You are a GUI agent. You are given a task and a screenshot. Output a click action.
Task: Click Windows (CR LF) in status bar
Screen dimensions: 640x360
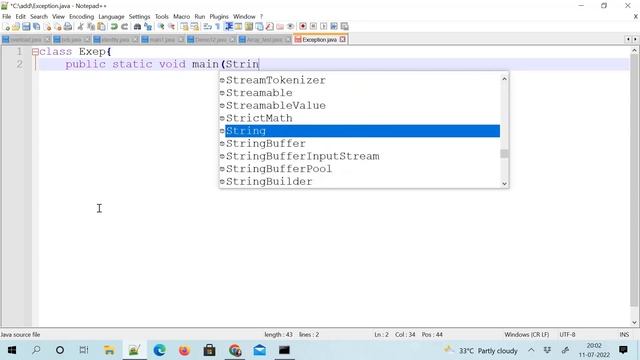tap(527, 334)
